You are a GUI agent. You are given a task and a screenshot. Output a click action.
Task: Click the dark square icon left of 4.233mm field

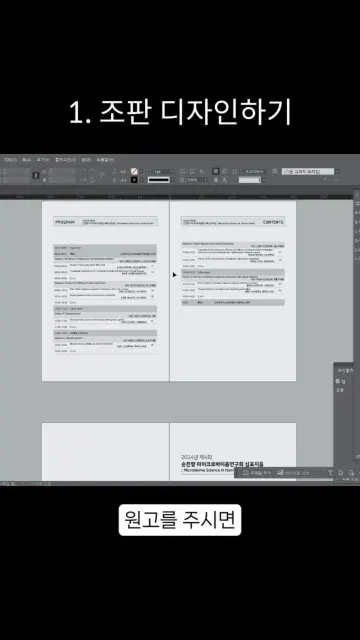[x=216, y=171]
